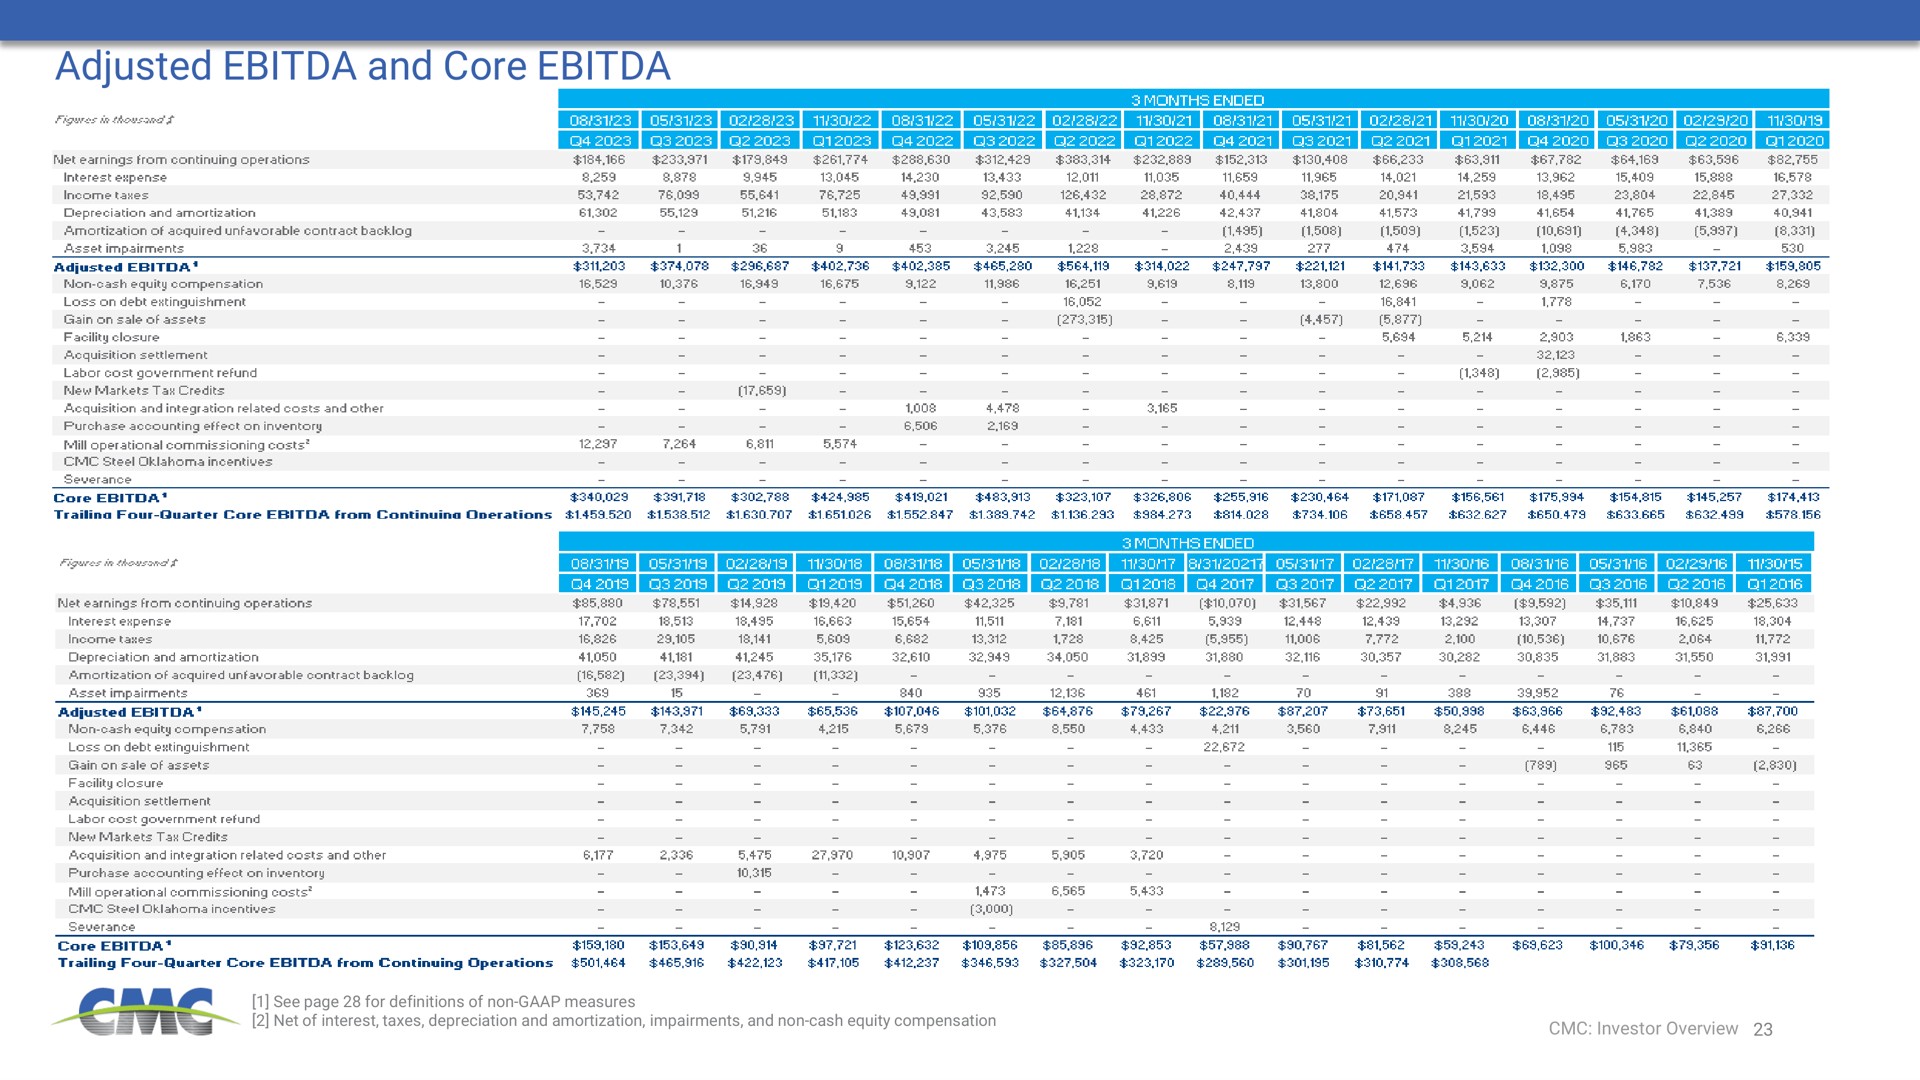Select trailing four-quarter value '$501,464'

click(598, 963)
